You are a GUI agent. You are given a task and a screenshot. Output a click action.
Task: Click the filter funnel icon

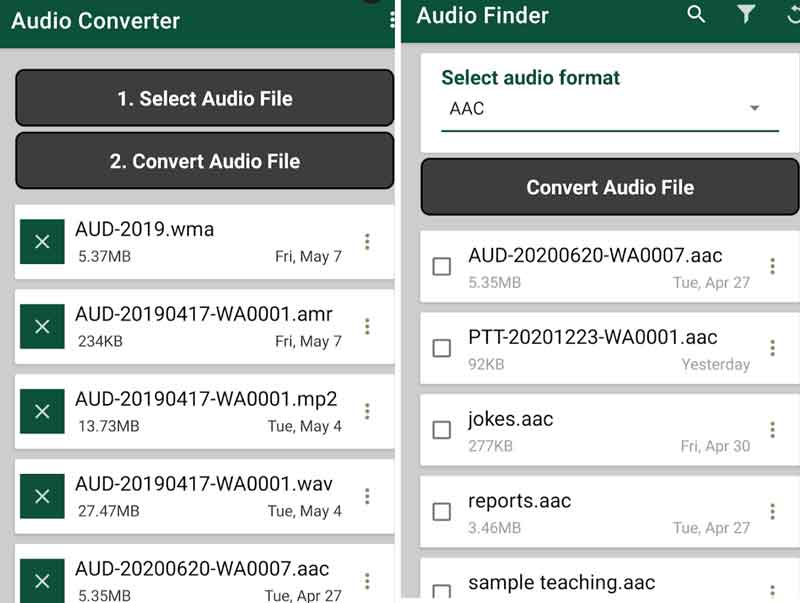point(746,14)
